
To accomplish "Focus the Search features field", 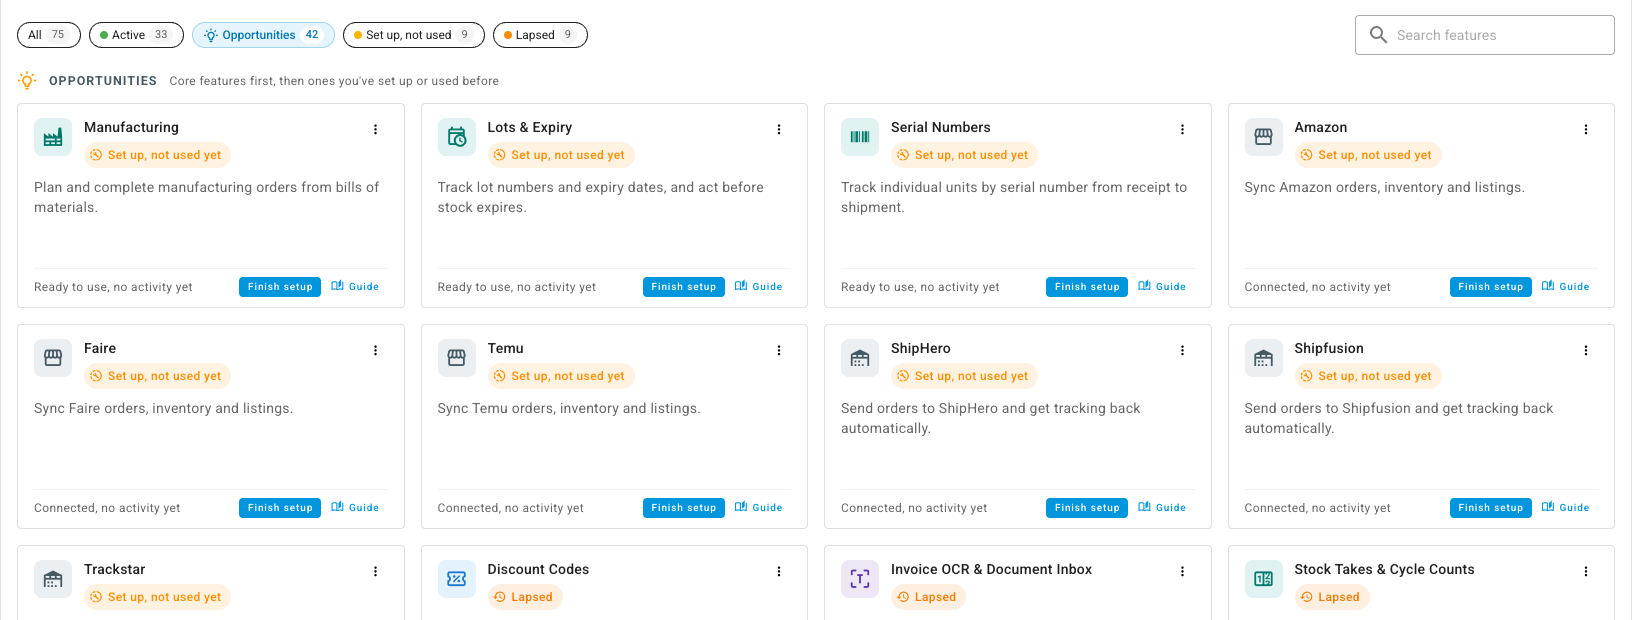I will click(1485, 35).
